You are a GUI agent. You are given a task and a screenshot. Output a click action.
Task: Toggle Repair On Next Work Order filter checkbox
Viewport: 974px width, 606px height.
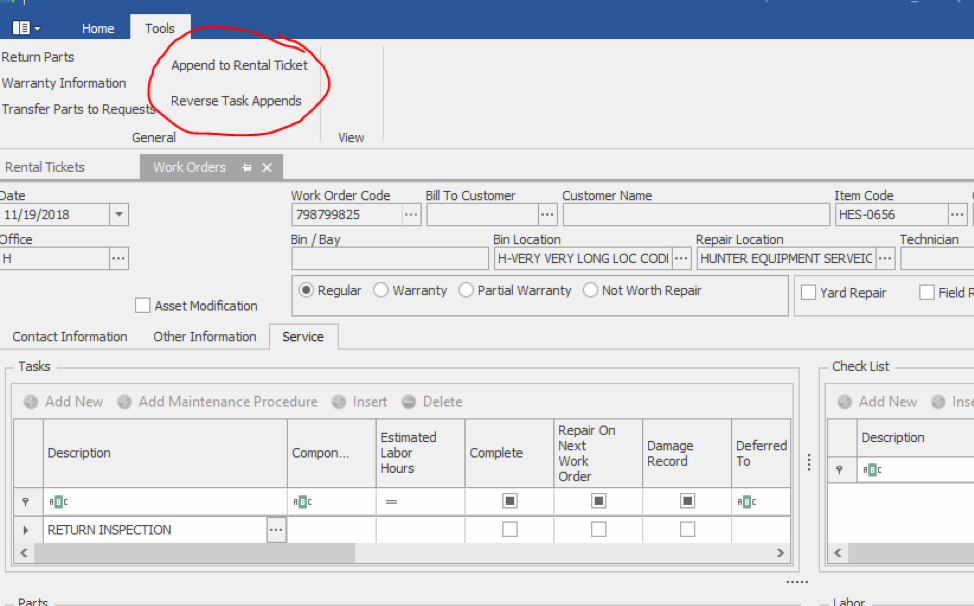pos(598,501)
